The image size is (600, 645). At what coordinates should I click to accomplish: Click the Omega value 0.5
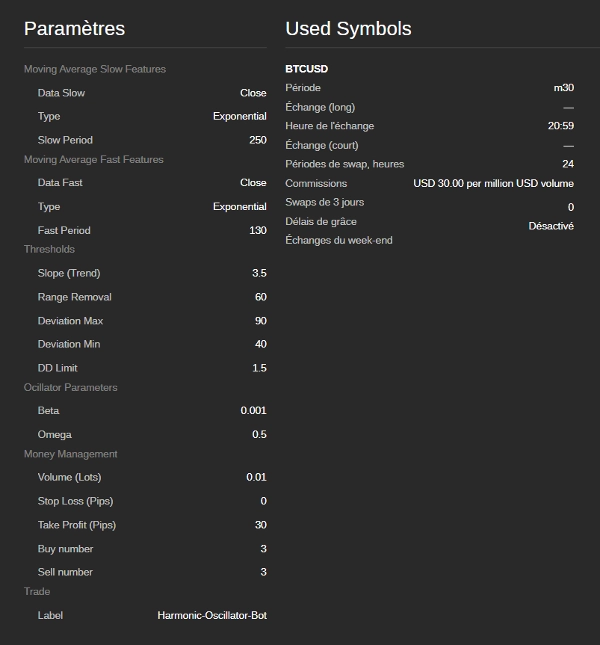pos(259,435)
